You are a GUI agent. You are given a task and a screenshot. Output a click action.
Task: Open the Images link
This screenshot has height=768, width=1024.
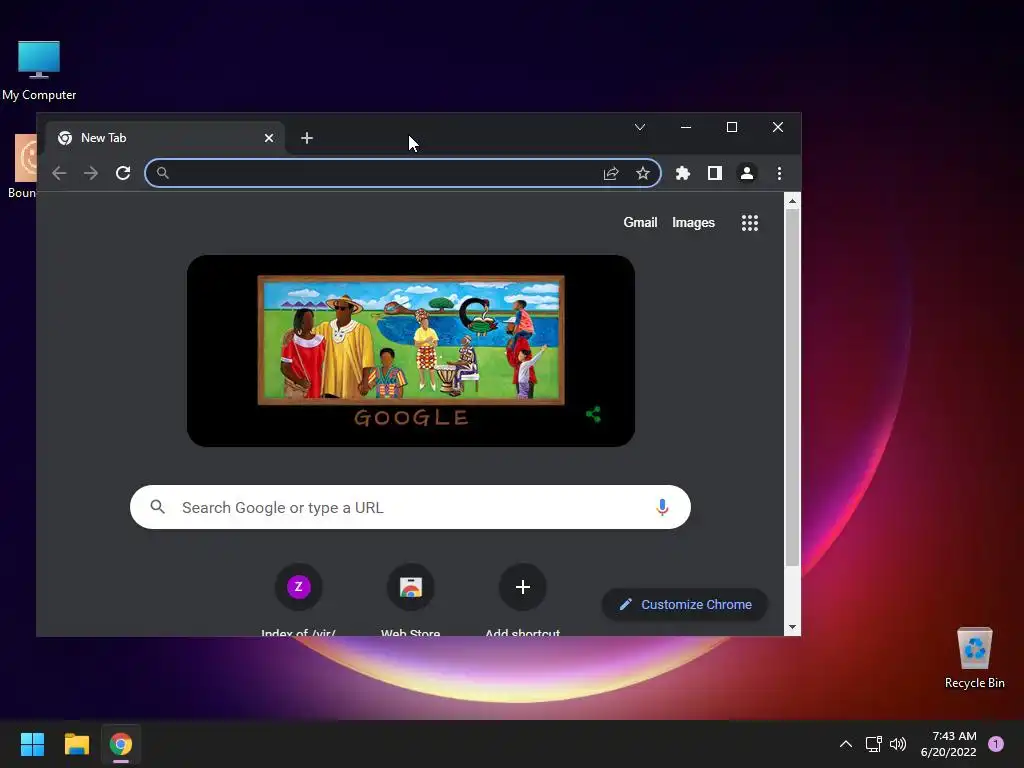pyautogui.click(x=694, y=223)
